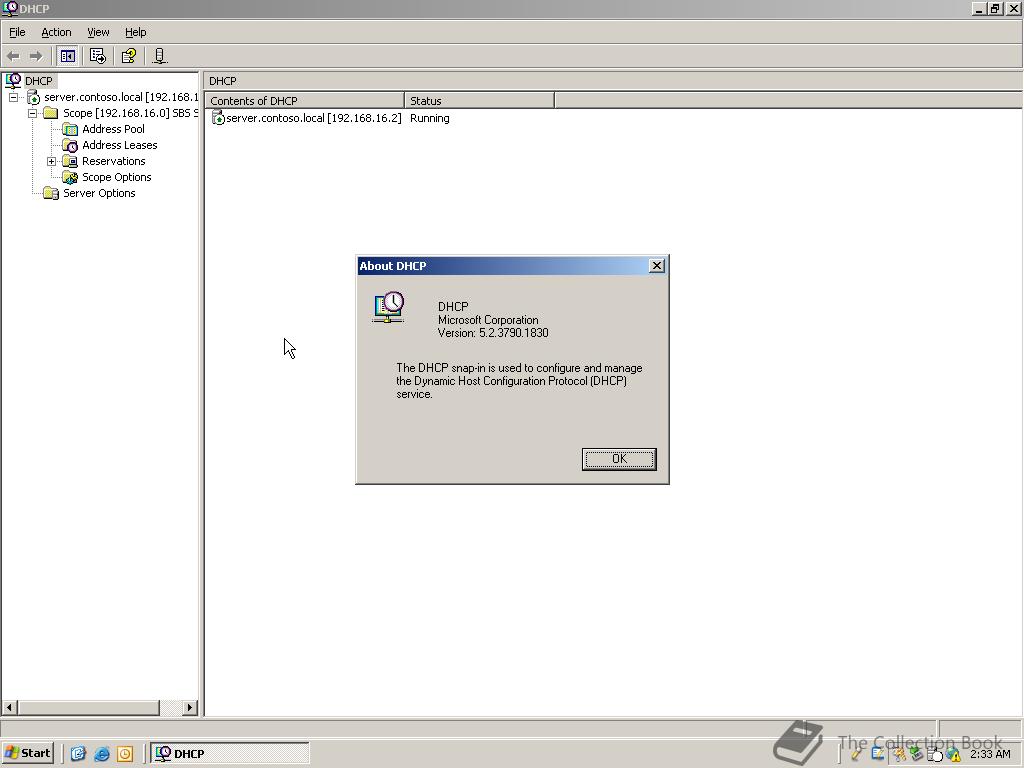Click the keys icon in system tray
The image size is (1024, 768).
(899, 755)
